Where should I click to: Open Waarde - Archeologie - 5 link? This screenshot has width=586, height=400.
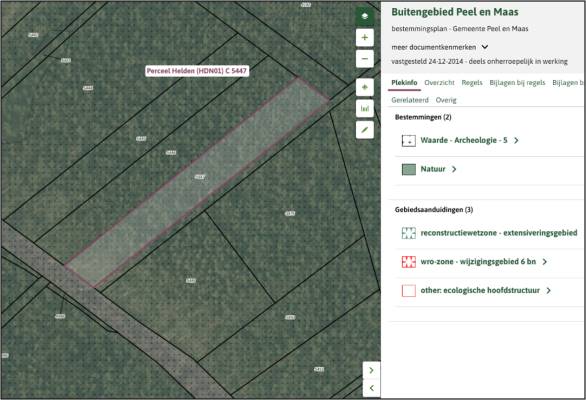[x=464, y=140]
